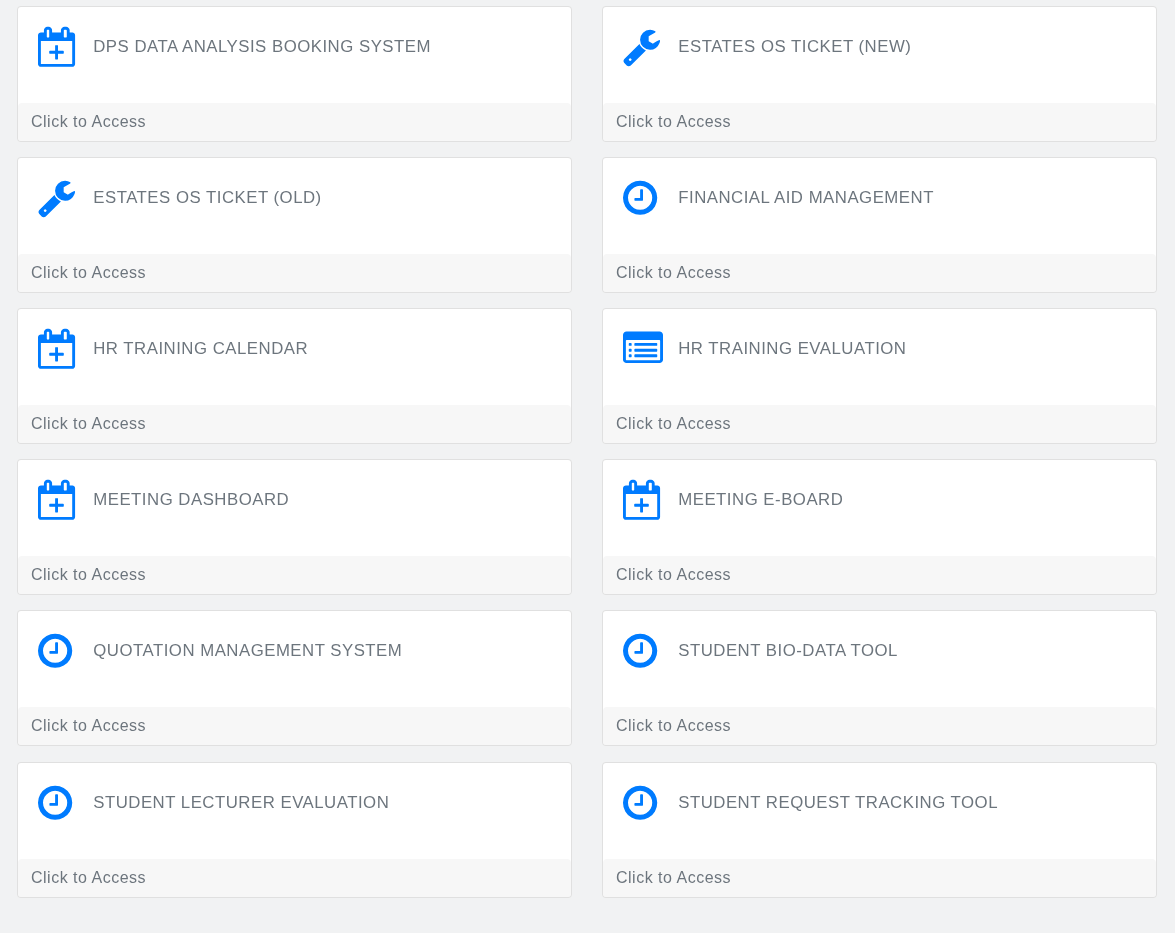Click to Access under Student Request Tracking Tool
This screenshot has height=933, width=1175.
click(x=673, y=878)
